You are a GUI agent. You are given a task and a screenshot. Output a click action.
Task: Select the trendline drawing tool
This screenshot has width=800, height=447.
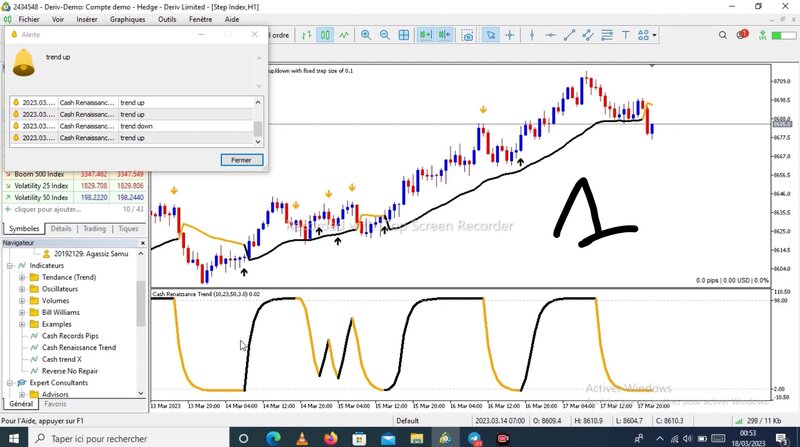coord(569,35)
